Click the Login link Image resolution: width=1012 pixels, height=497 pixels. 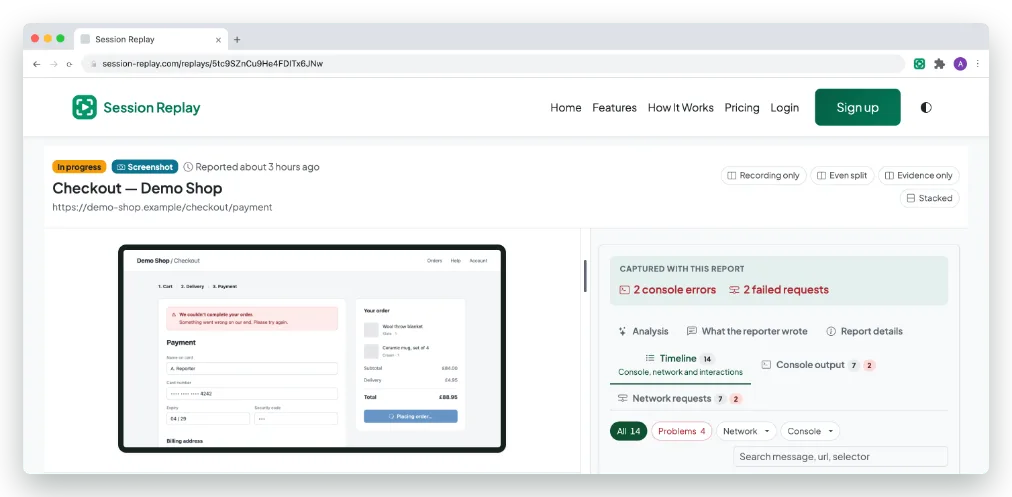(x=784, y=108)
